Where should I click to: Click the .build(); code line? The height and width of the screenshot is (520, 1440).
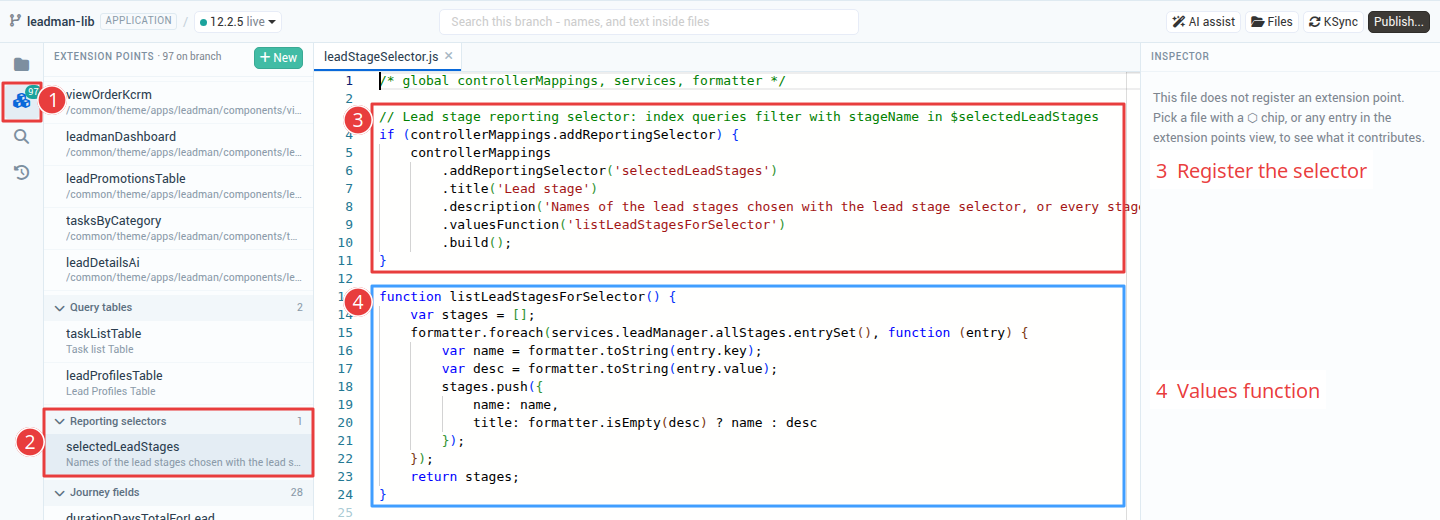pyautogui.click(x=476, y=243)
